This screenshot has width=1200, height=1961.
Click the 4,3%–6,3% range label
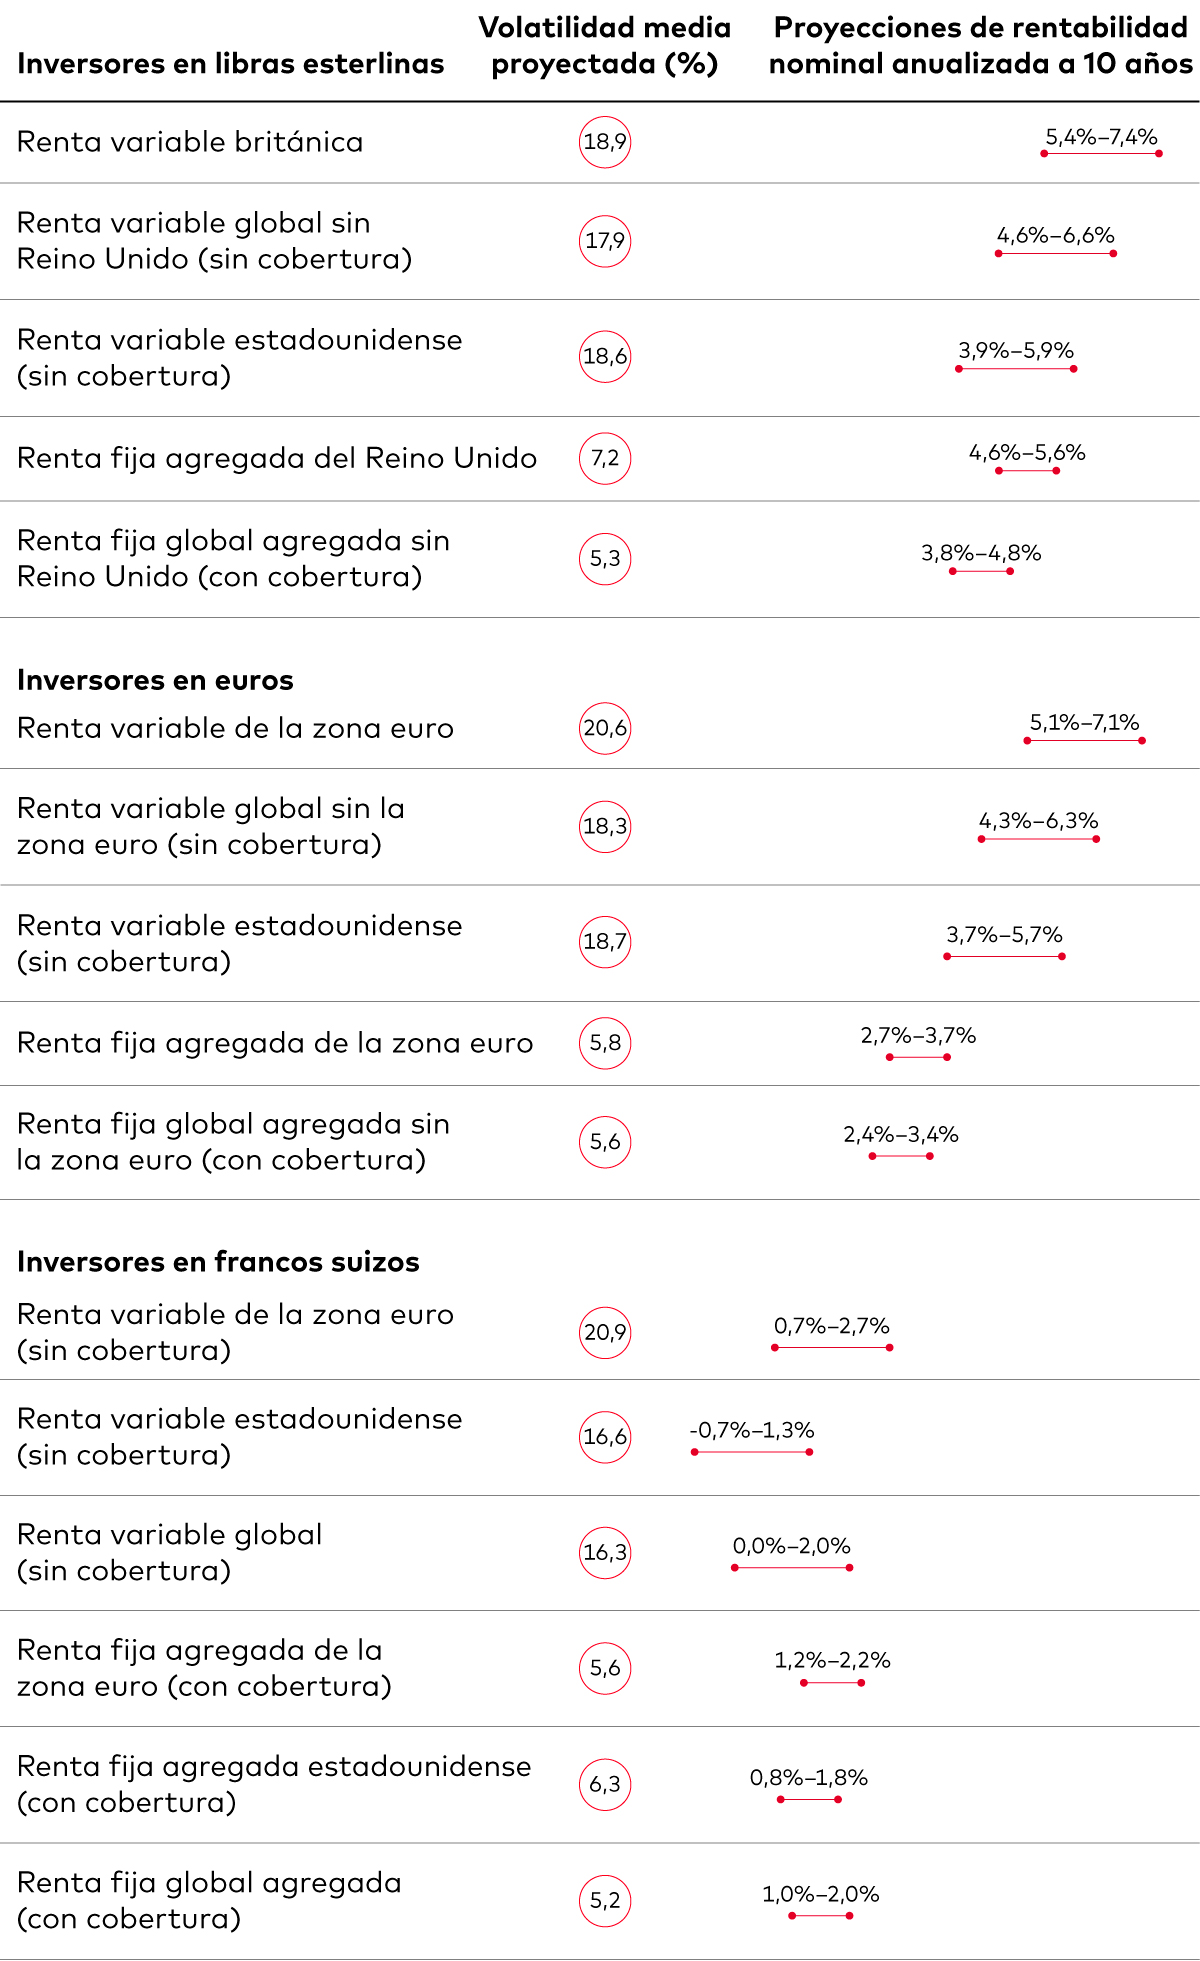coord(1038,821)
